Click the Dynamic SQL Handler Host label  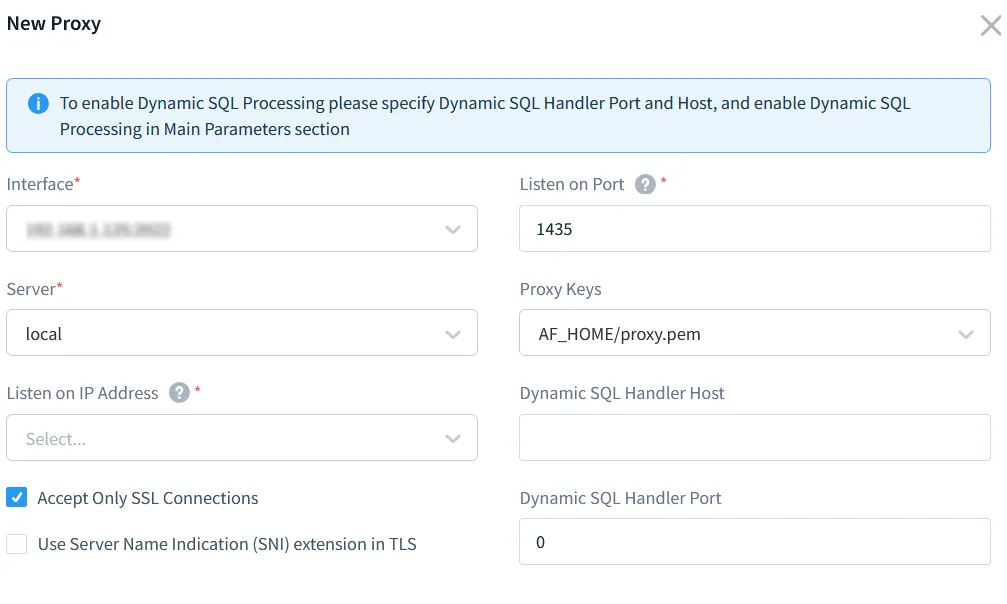click(x=622, y=393)
